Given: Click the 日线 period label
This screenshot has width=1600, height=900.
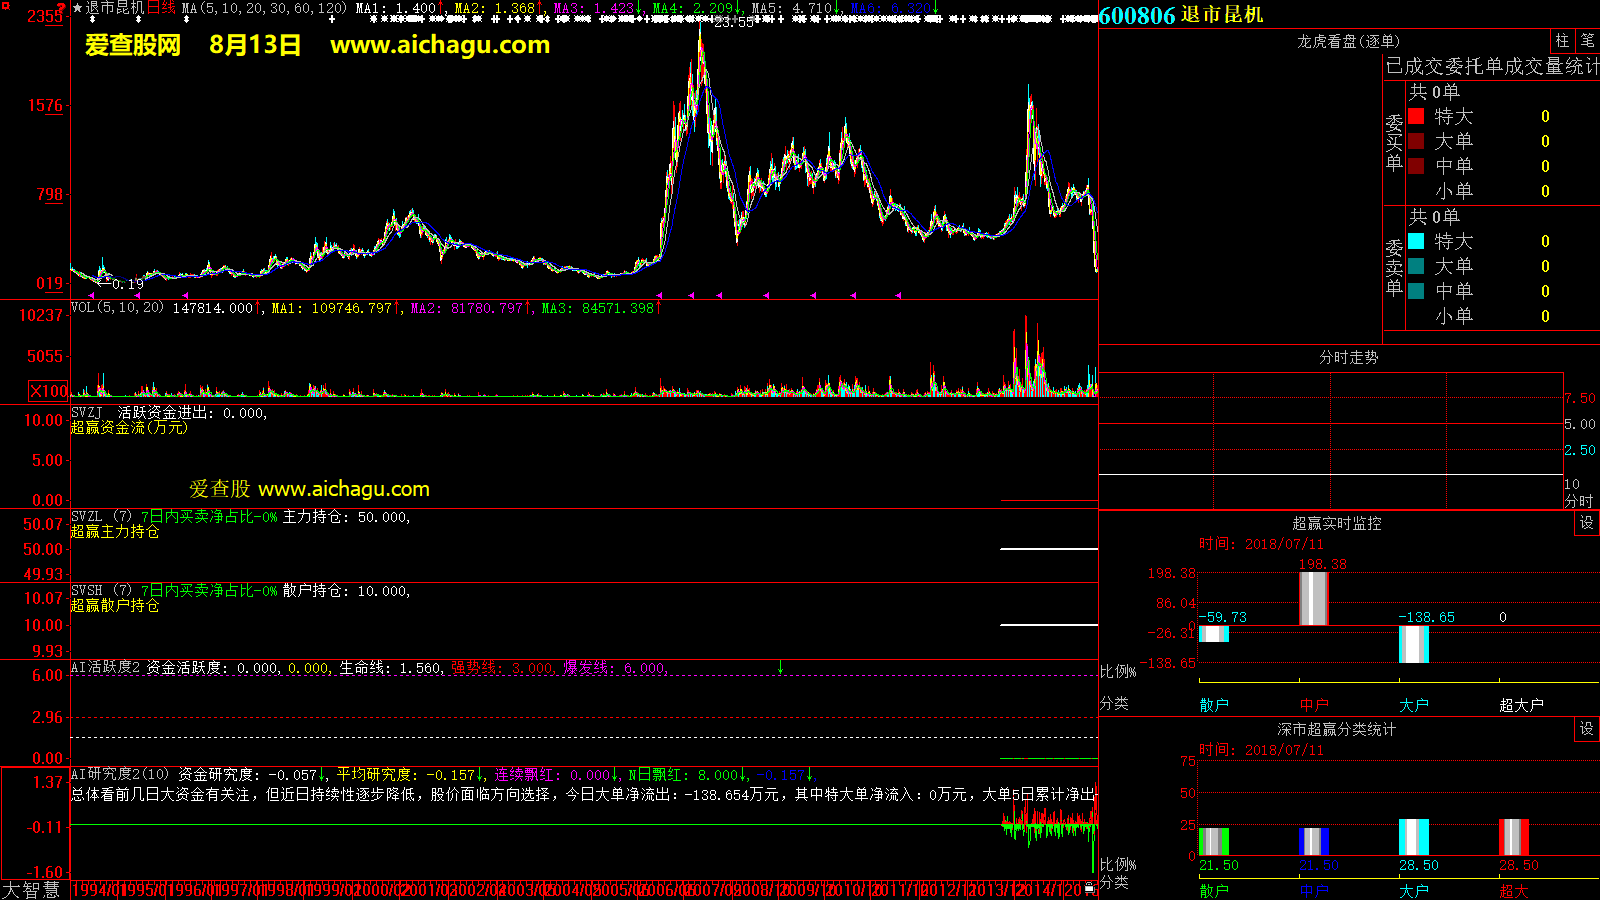Looking at the screenshot, I should point(161,8).
